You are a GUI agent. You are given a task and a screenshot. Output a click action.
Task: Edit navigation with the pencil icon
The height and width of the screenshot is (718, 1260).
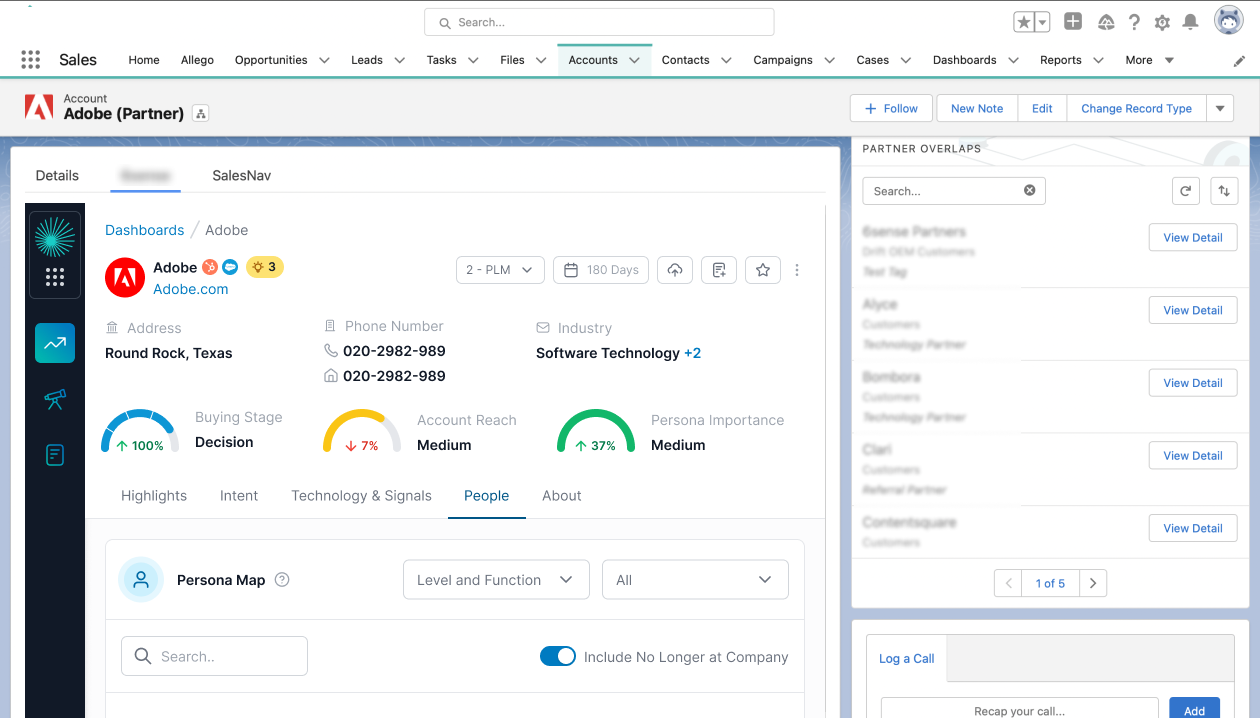coord(1240,61)
